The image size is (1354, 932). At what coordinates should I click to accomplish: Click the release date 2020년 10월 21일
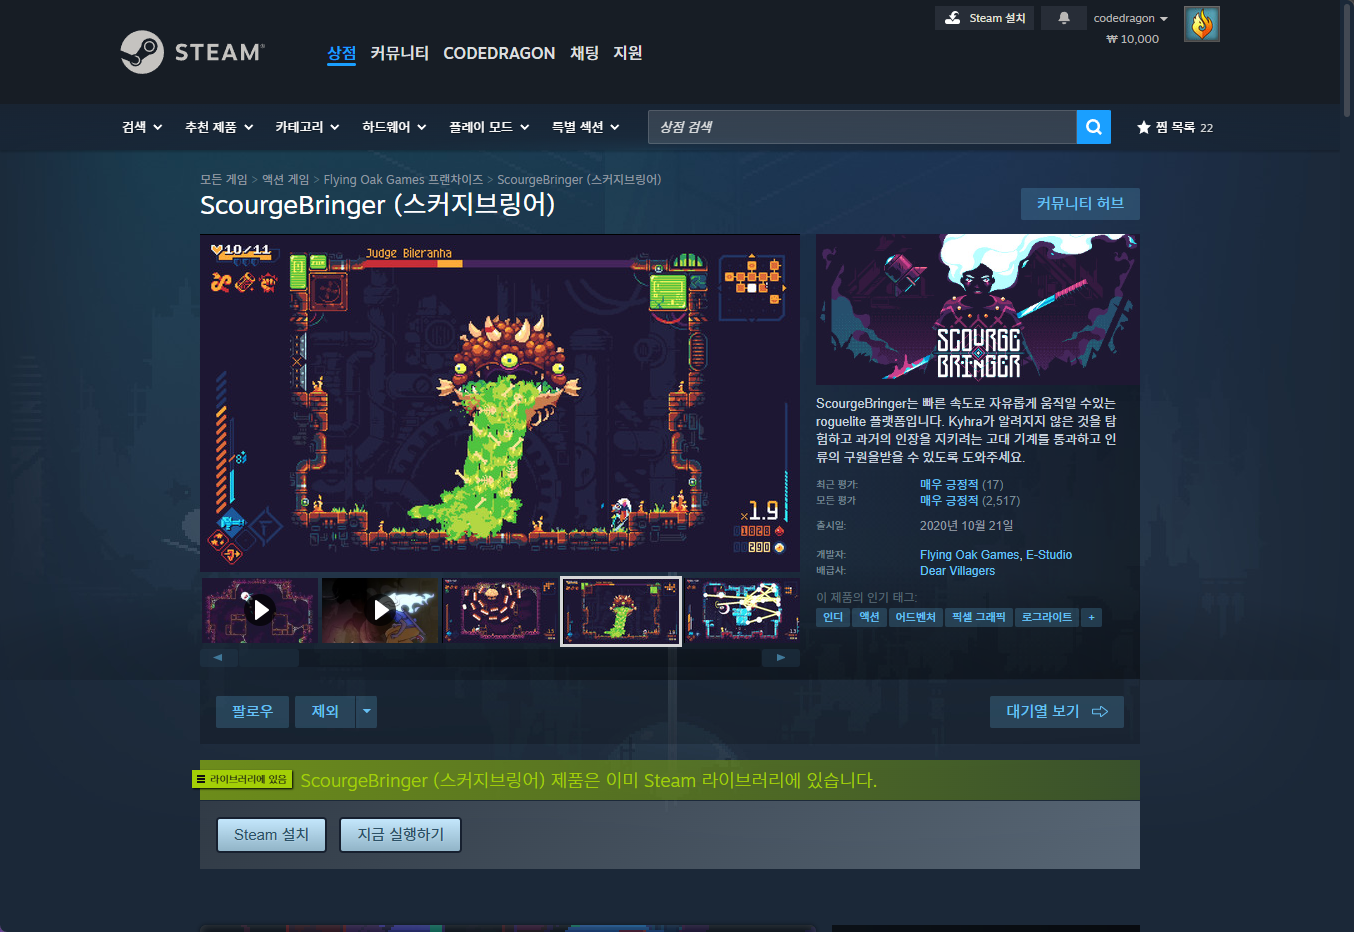pyautogui.click(x=966, y=526)
